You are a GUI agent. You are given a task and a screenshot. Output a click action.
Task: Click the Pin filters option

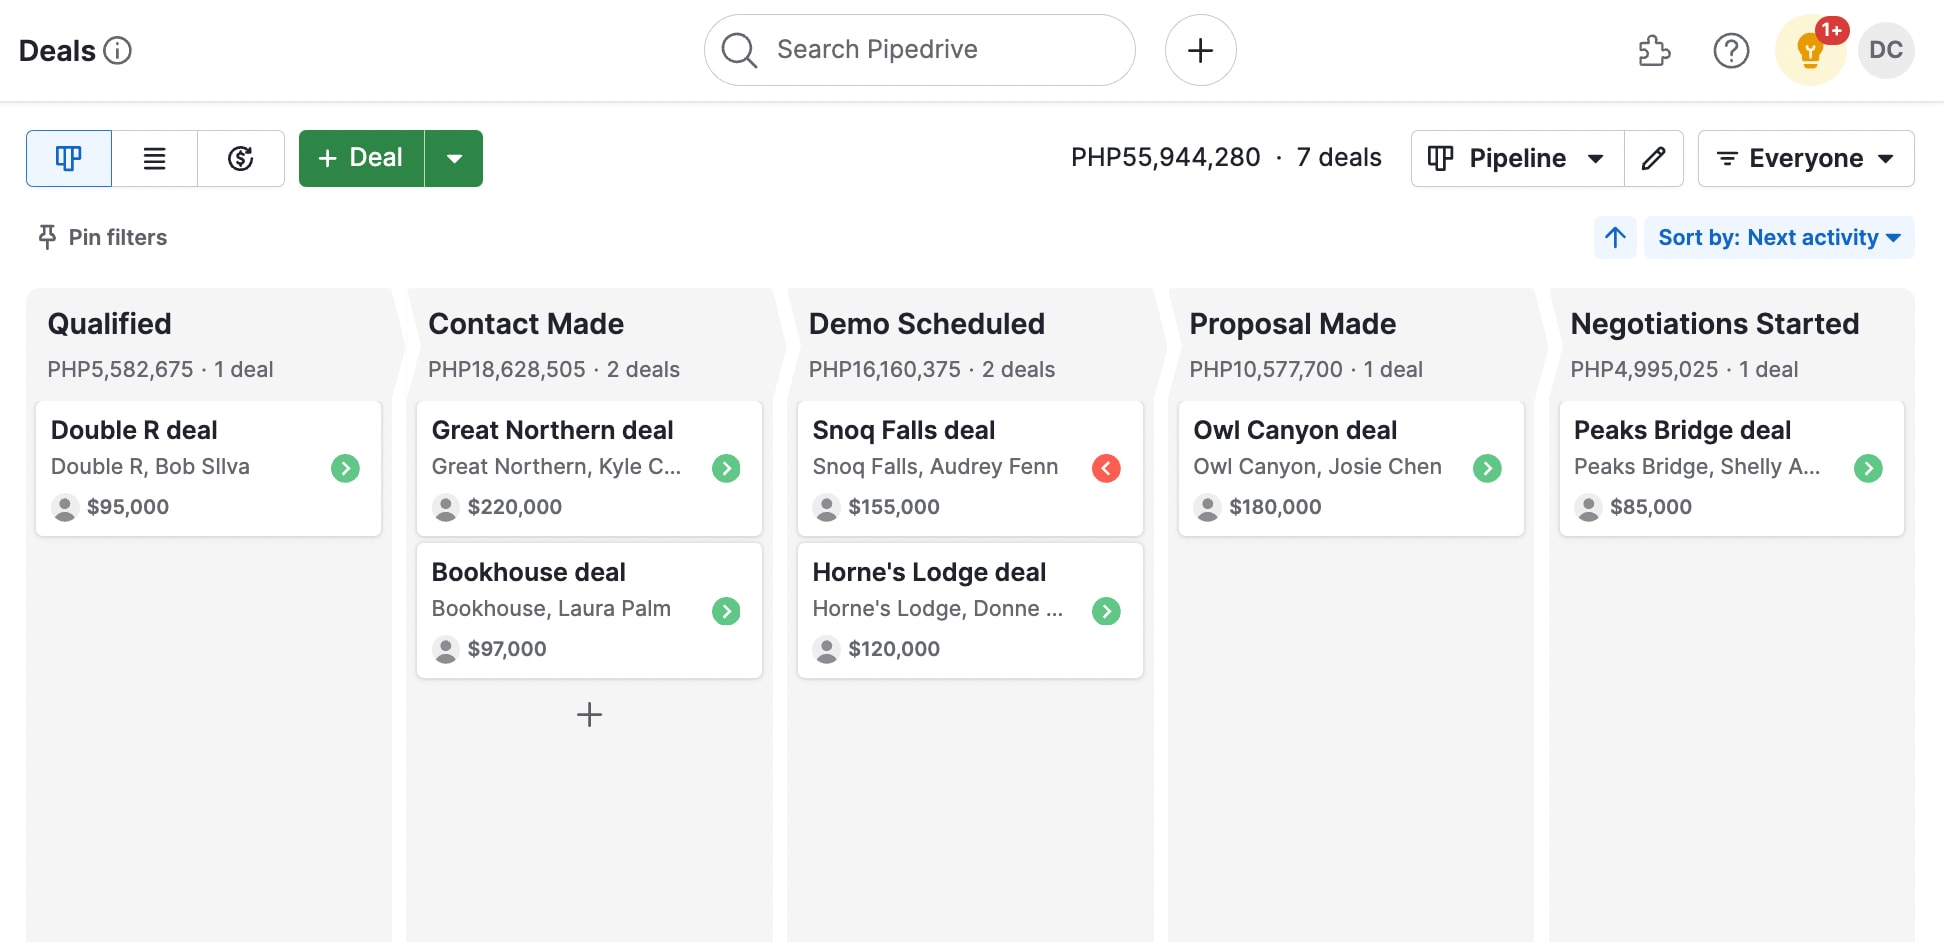tap(100, 237)
